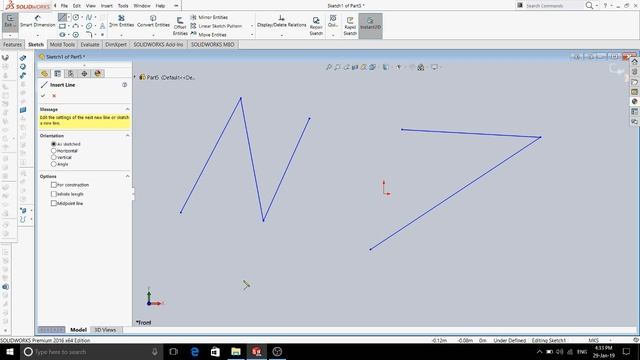Image resolution: width=640 pixels, height=360 pixels.
Task: Switch to the Evaluate tab
Action: tap(90, 44)
